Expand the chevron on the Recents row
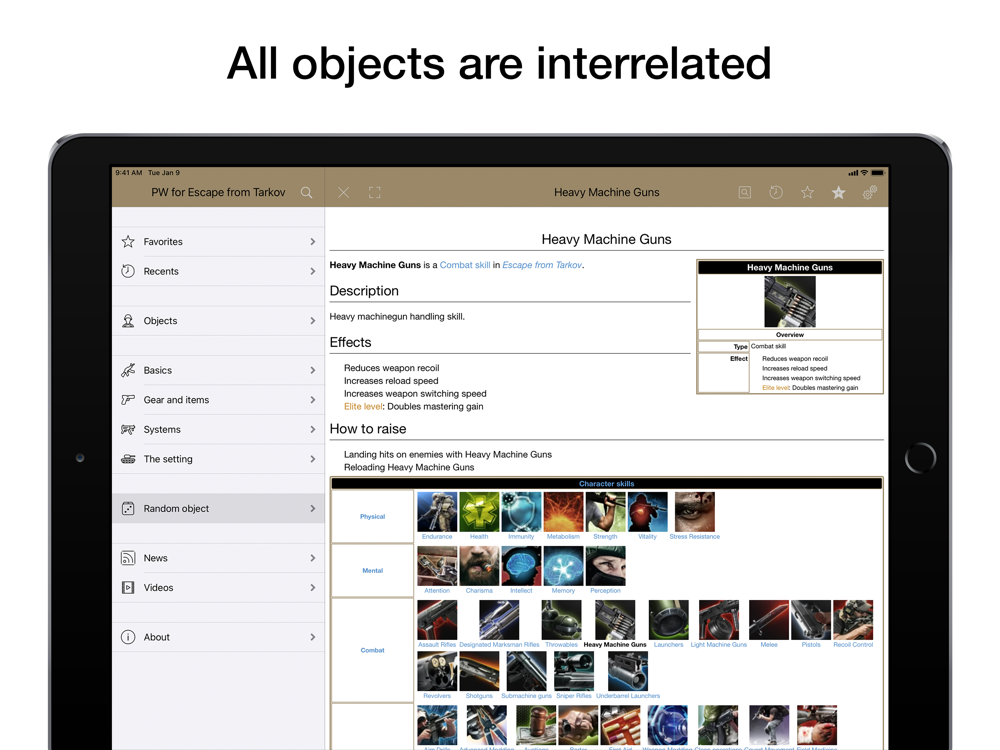Image resolution: width=1000 pixels, height=750 pixels. (312, 271)
